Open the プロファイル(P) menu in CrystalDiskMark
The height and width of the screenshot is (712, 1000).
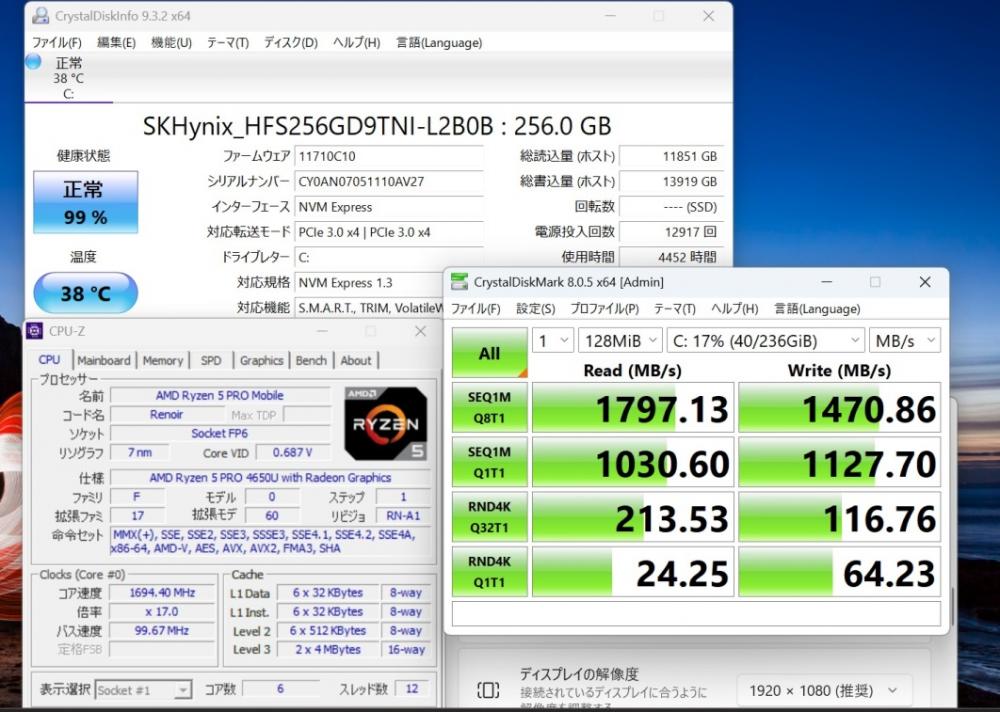[604, 309]
